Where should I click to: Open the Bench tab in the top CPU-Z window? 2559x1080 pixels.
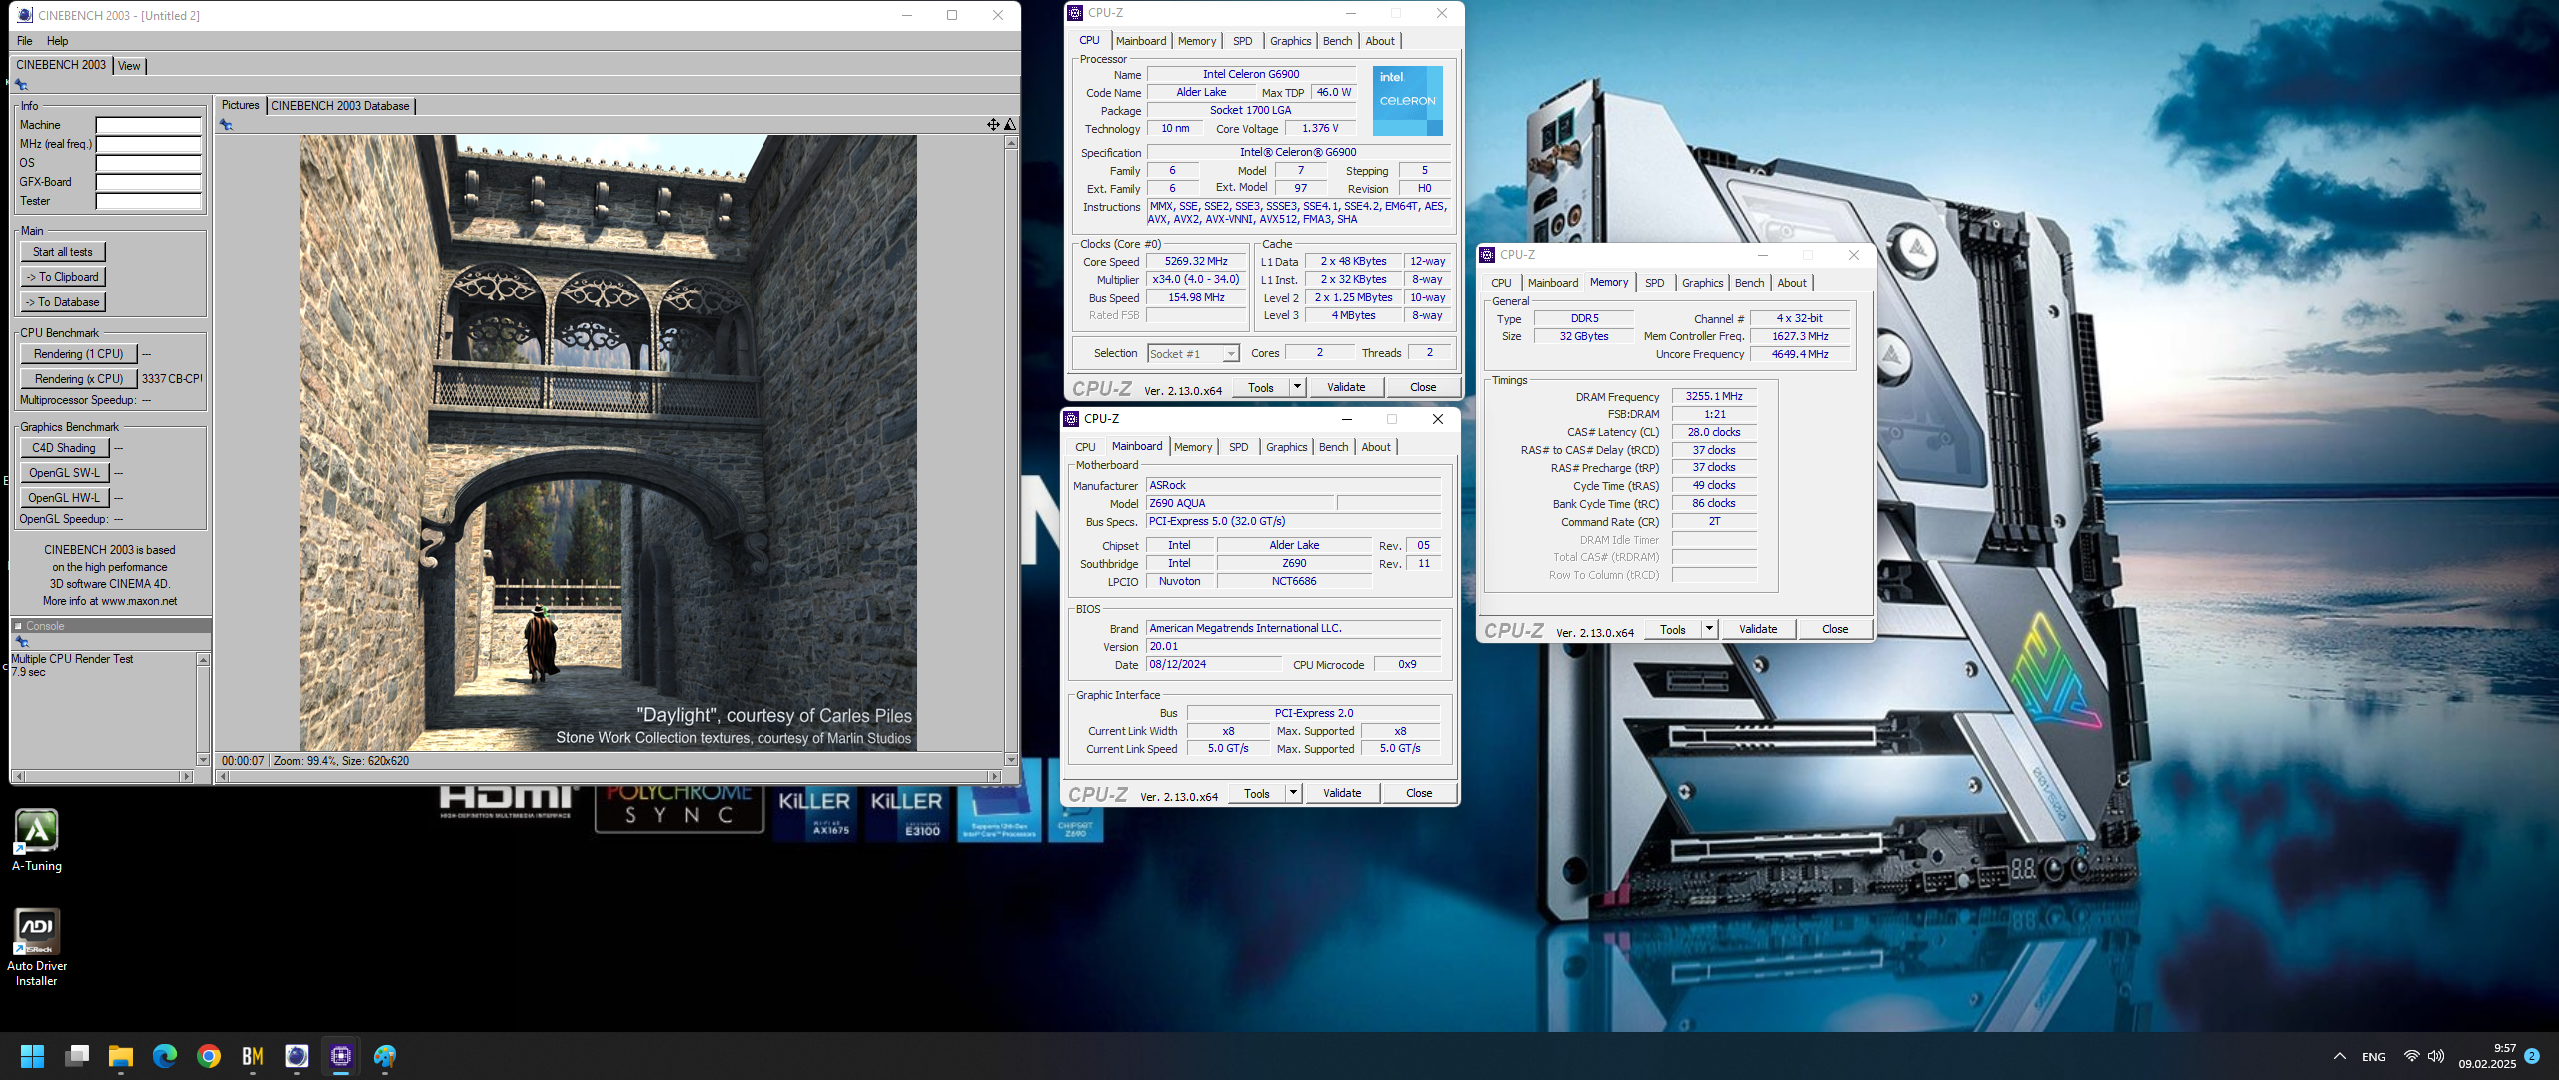[1337, 41]
